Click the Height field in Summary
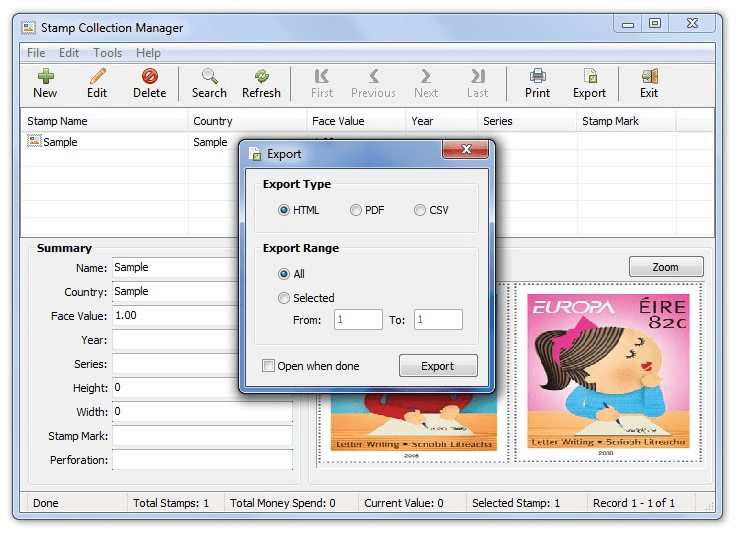This screenshot has width=736, height=534. click(x=176, y=387)
